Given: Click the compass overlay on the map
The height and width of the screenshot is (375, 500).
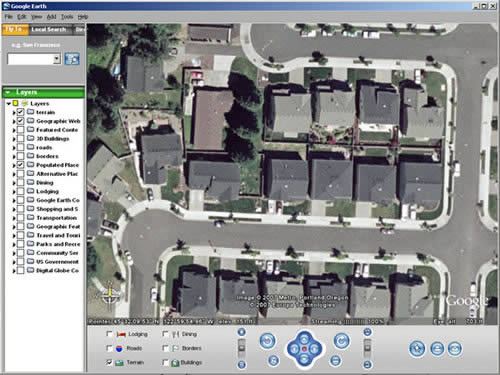Looking at the screenshot, I should pyautogui.click(x=110, y=295).
